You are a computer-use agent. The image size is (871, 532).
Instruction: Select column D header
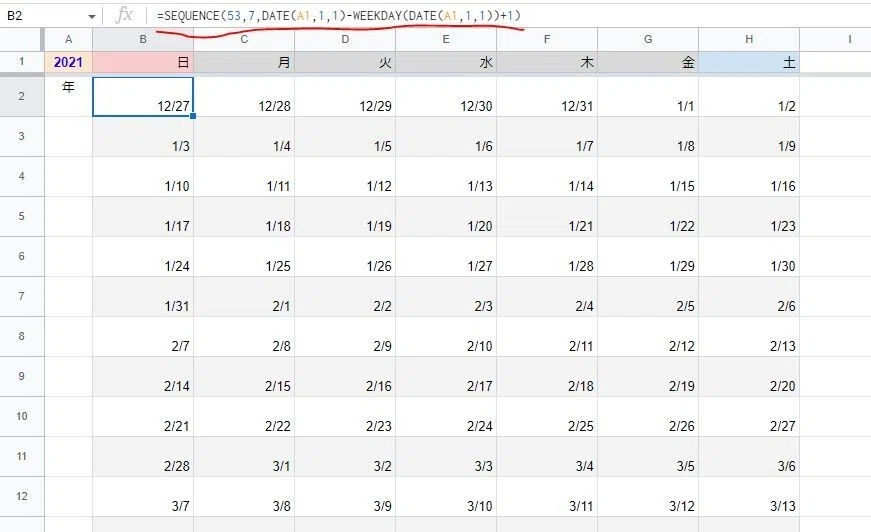click(x=345, y=39)
